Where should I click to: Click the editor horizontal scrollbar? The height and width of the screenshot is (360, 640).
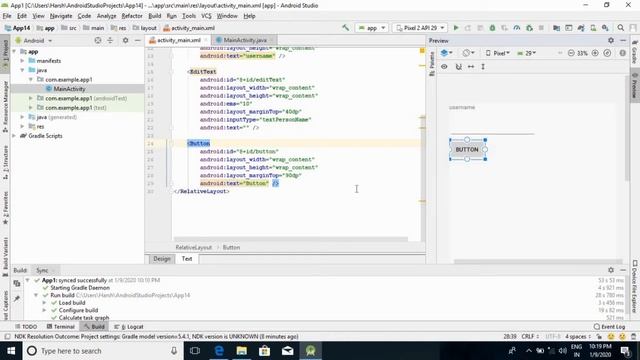[291, 239]
